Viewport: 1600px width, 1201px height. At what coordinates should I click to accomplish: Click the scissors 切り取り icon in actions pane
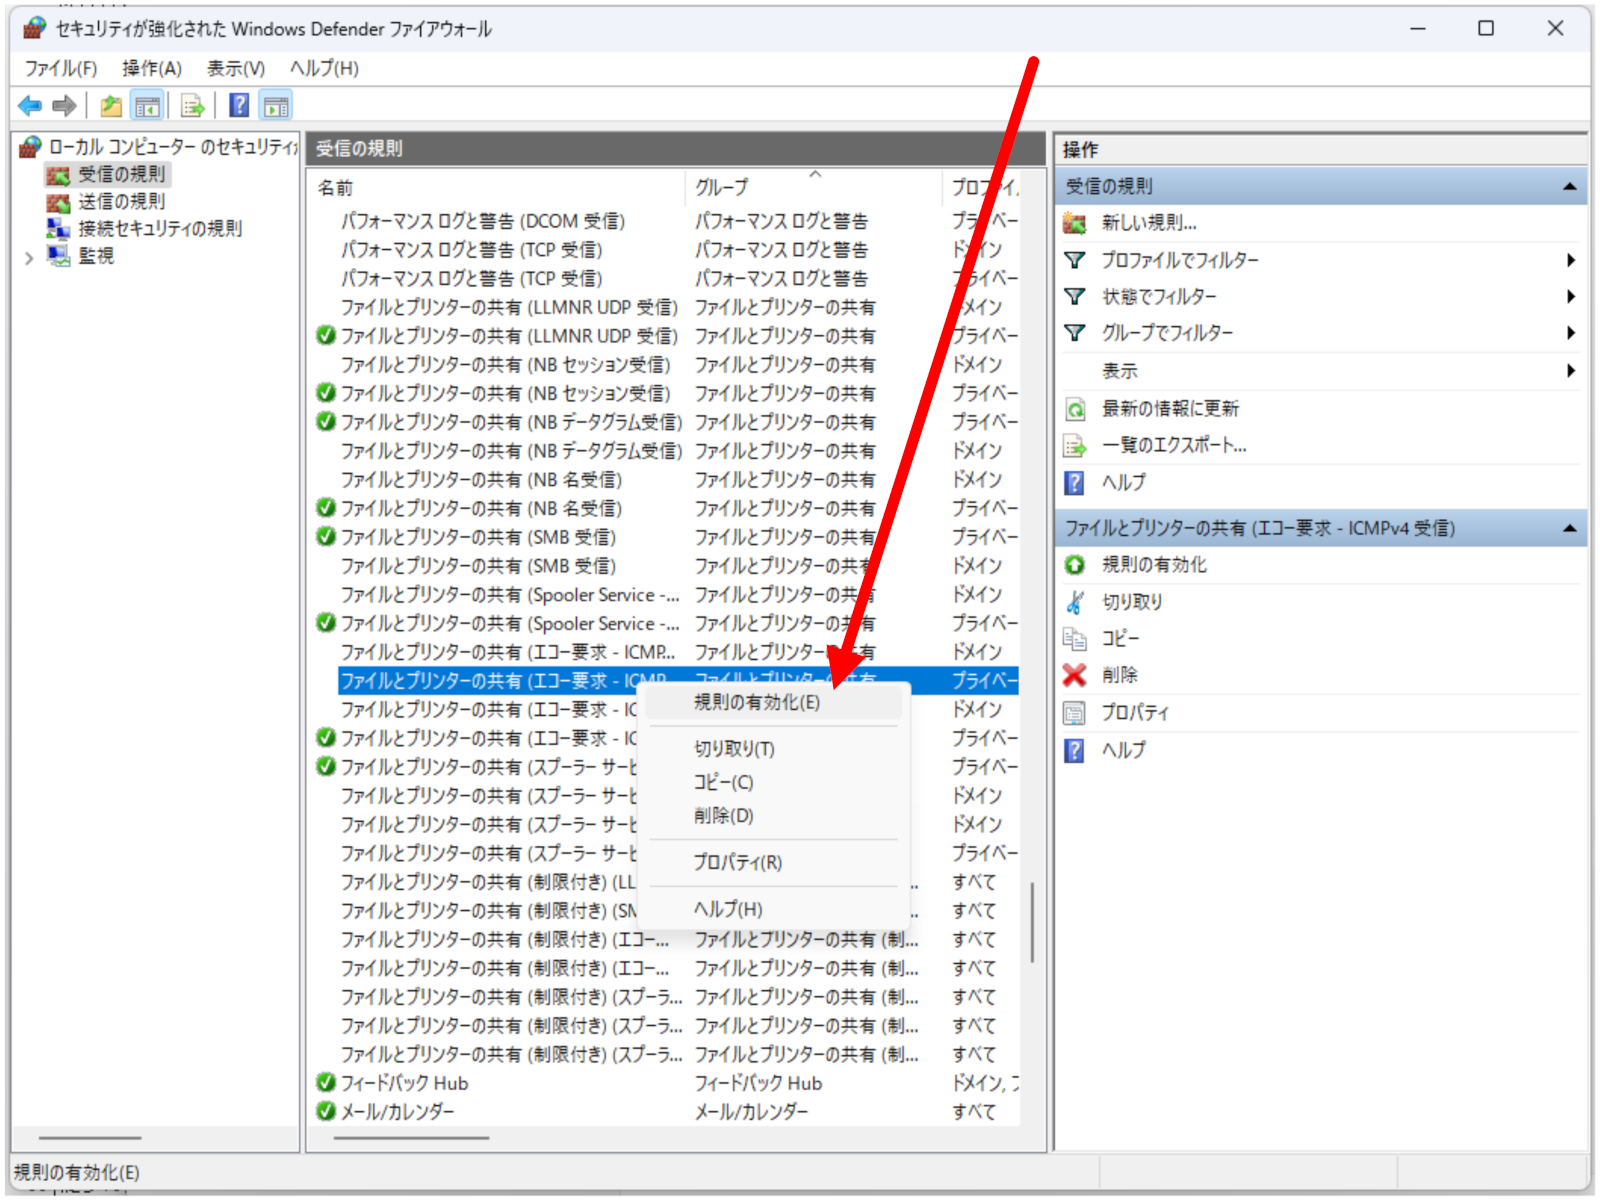pyautogui.click(x=1075, y=602)
